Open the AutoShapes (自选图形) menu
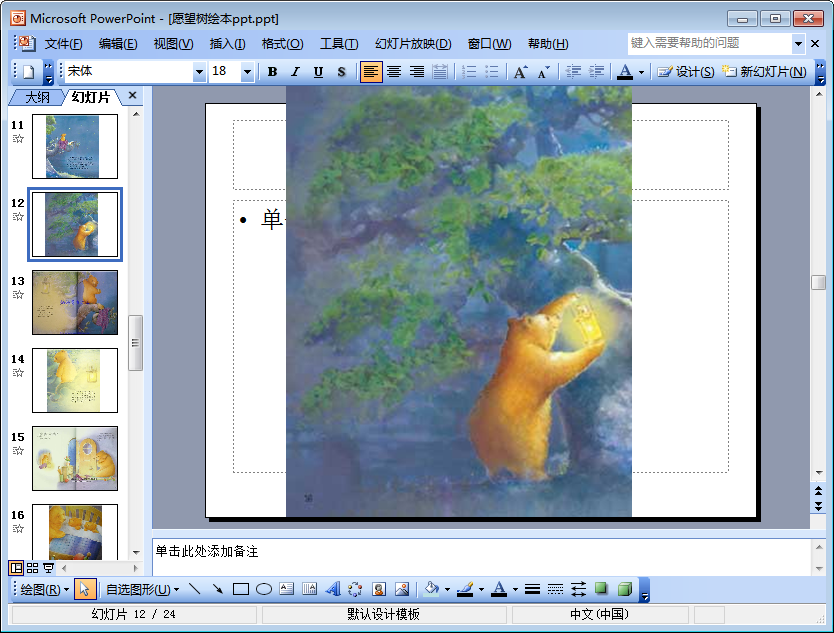Image resolution: width=834 pixels, height=633 pixels. tap(137, 589)
